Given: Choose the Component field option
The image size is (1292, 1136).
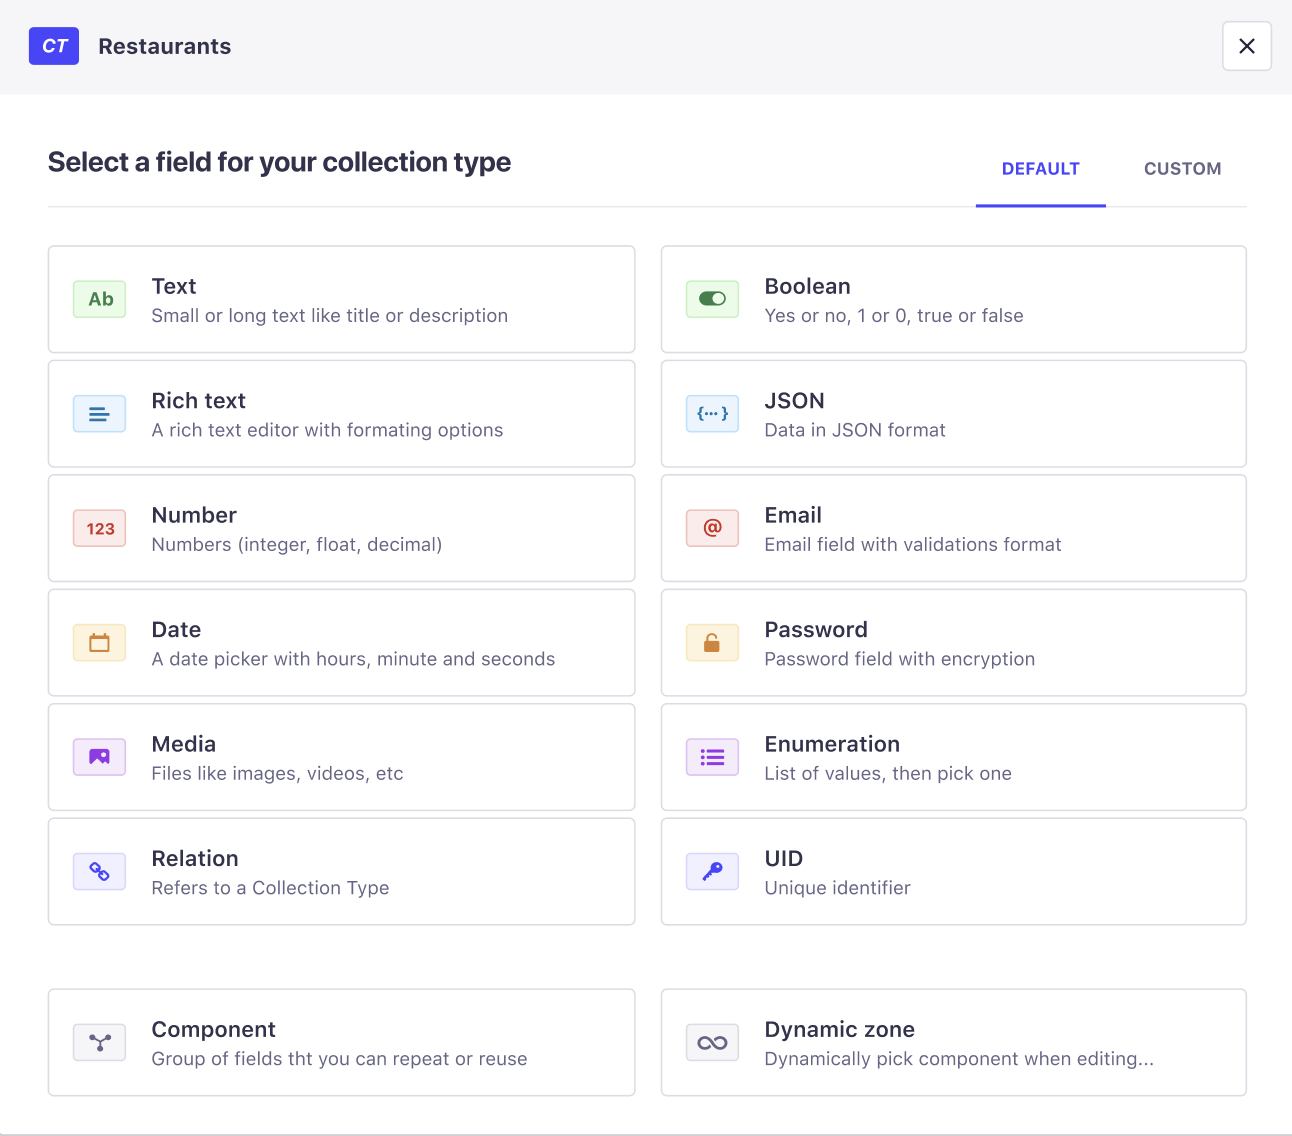Looking at the screenshot, I should pyautogui.click(x=341, y=1043).
